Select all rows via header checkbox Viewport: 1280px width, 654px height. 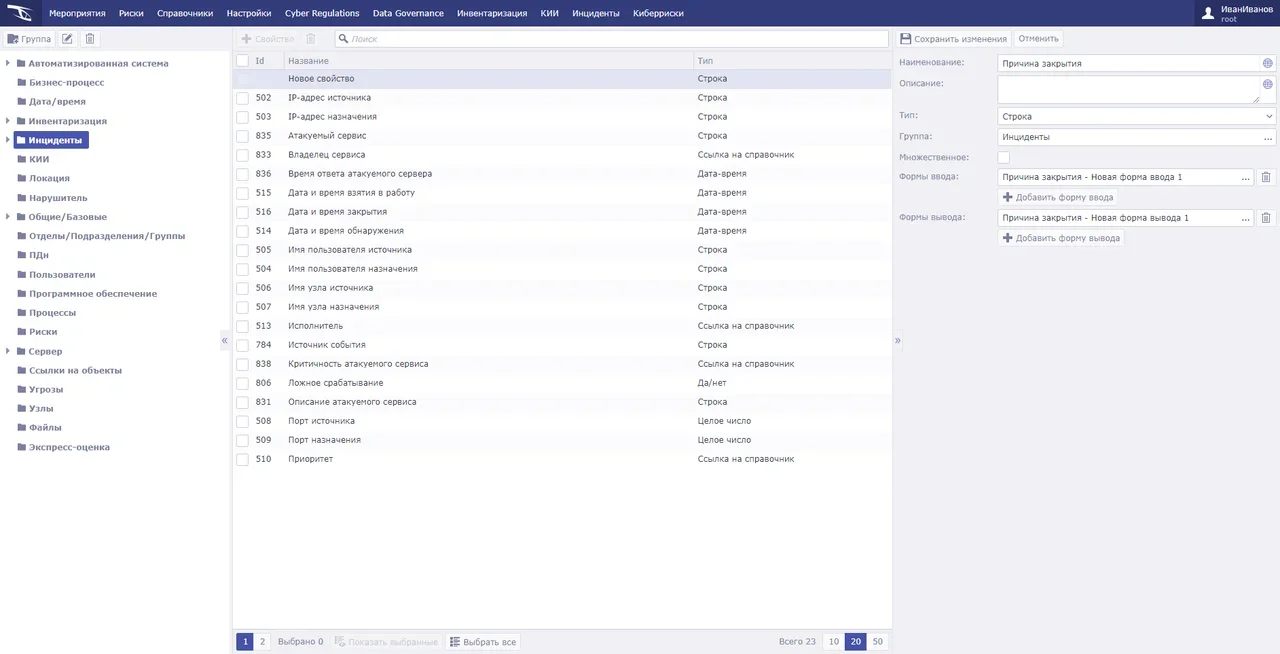point(242,61)
